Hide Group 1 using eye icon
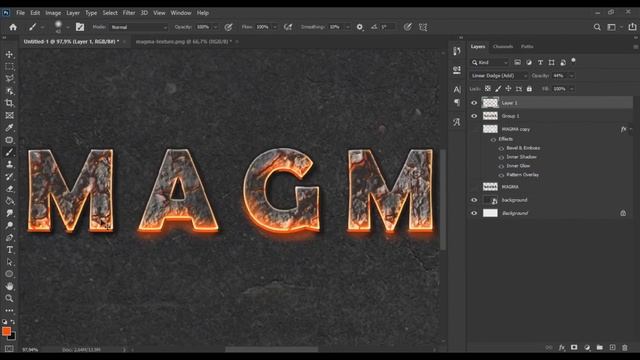 [x=474, y=116]
